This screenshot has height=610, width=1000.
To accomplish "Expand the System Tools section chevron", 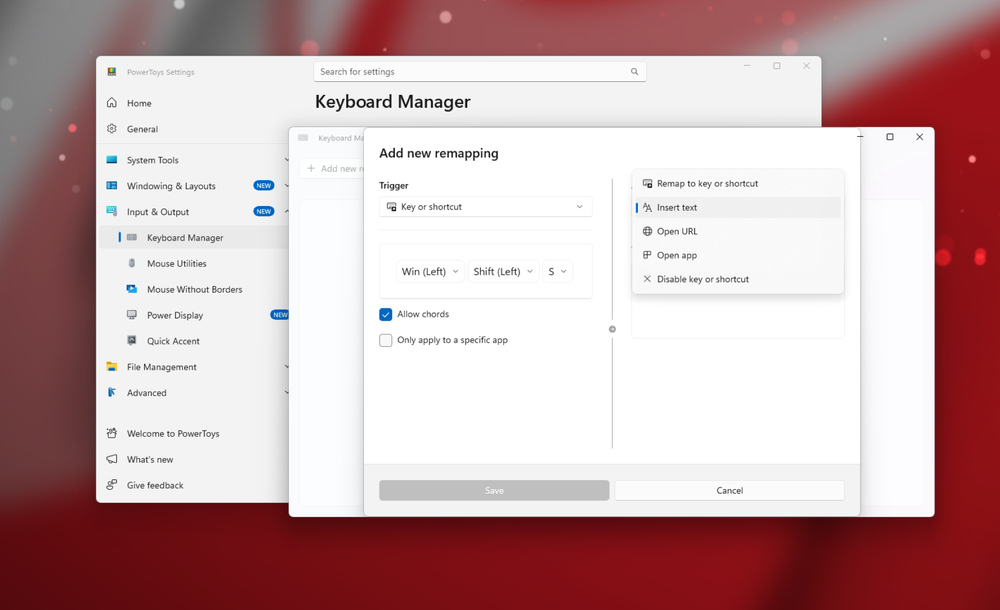I will pyautogui.click(x=286, y=160).
